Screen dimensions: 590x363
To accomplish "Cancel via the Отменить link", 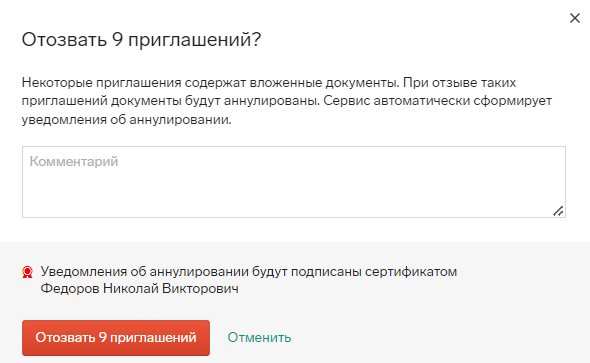I will click(259, 337).
